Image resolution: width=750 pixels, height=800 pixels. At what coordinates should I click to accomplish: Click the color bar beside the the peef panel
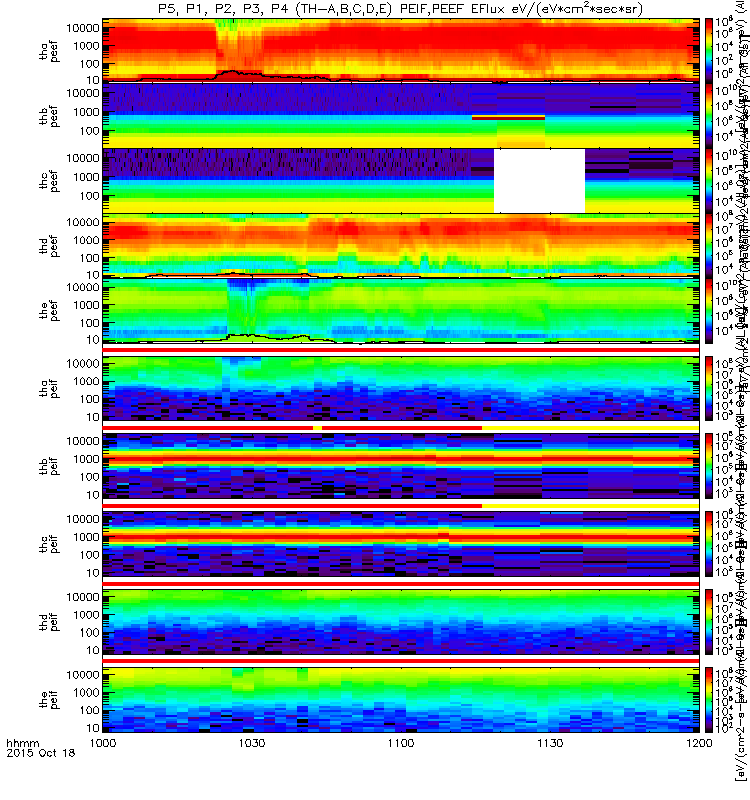click(x=709, y=310)
